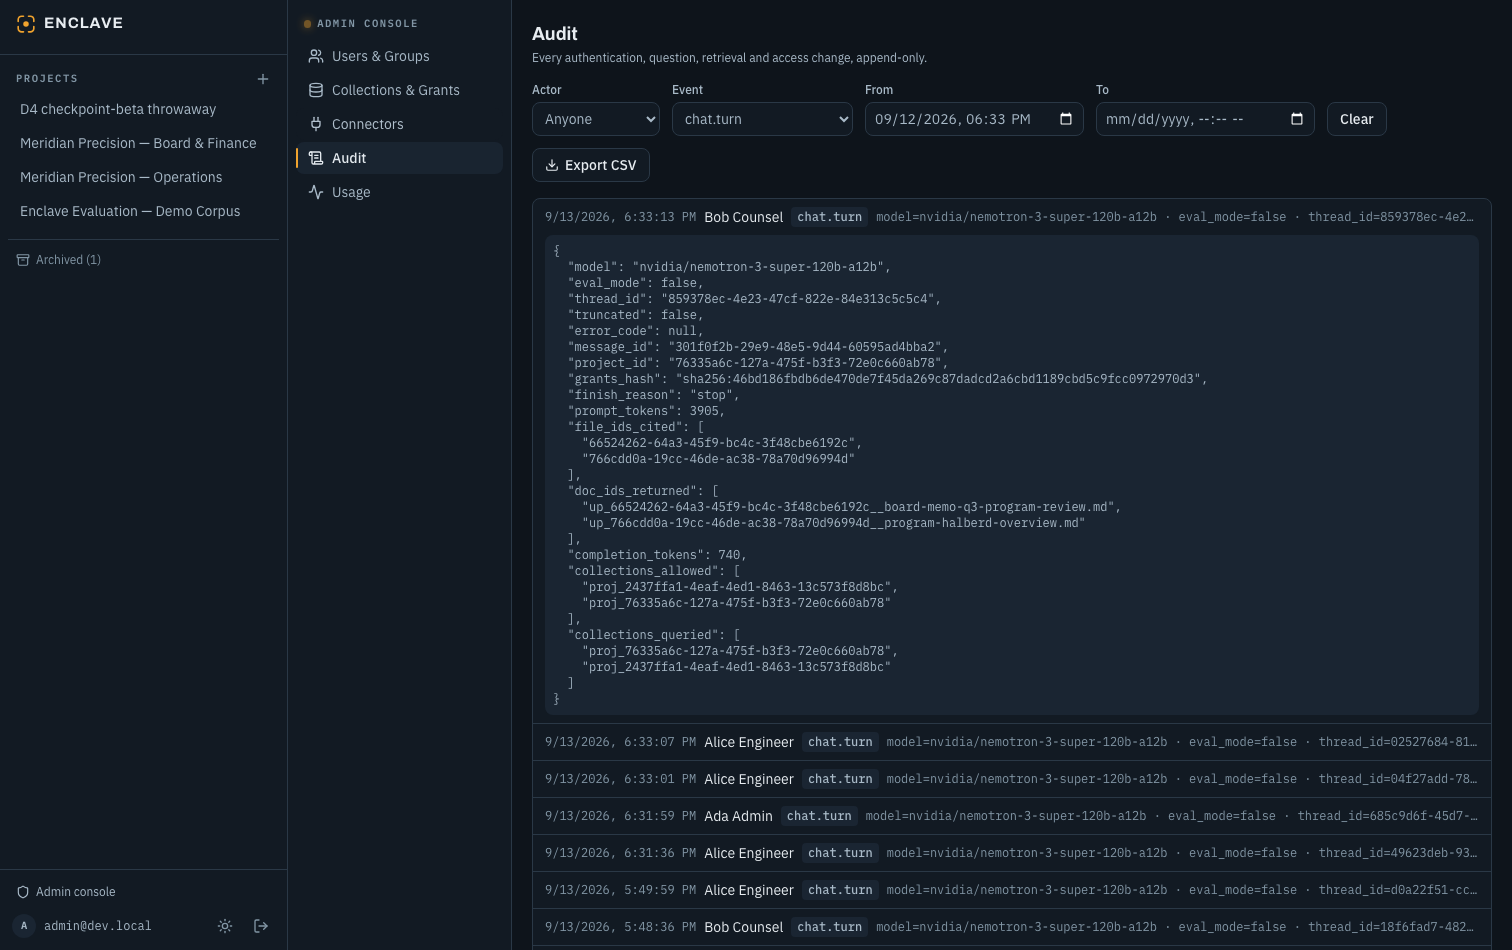Screen dimensions: 1512x950
Task: Click the ADMIN CONSOLE header label
Action: (x=368, y=24)
